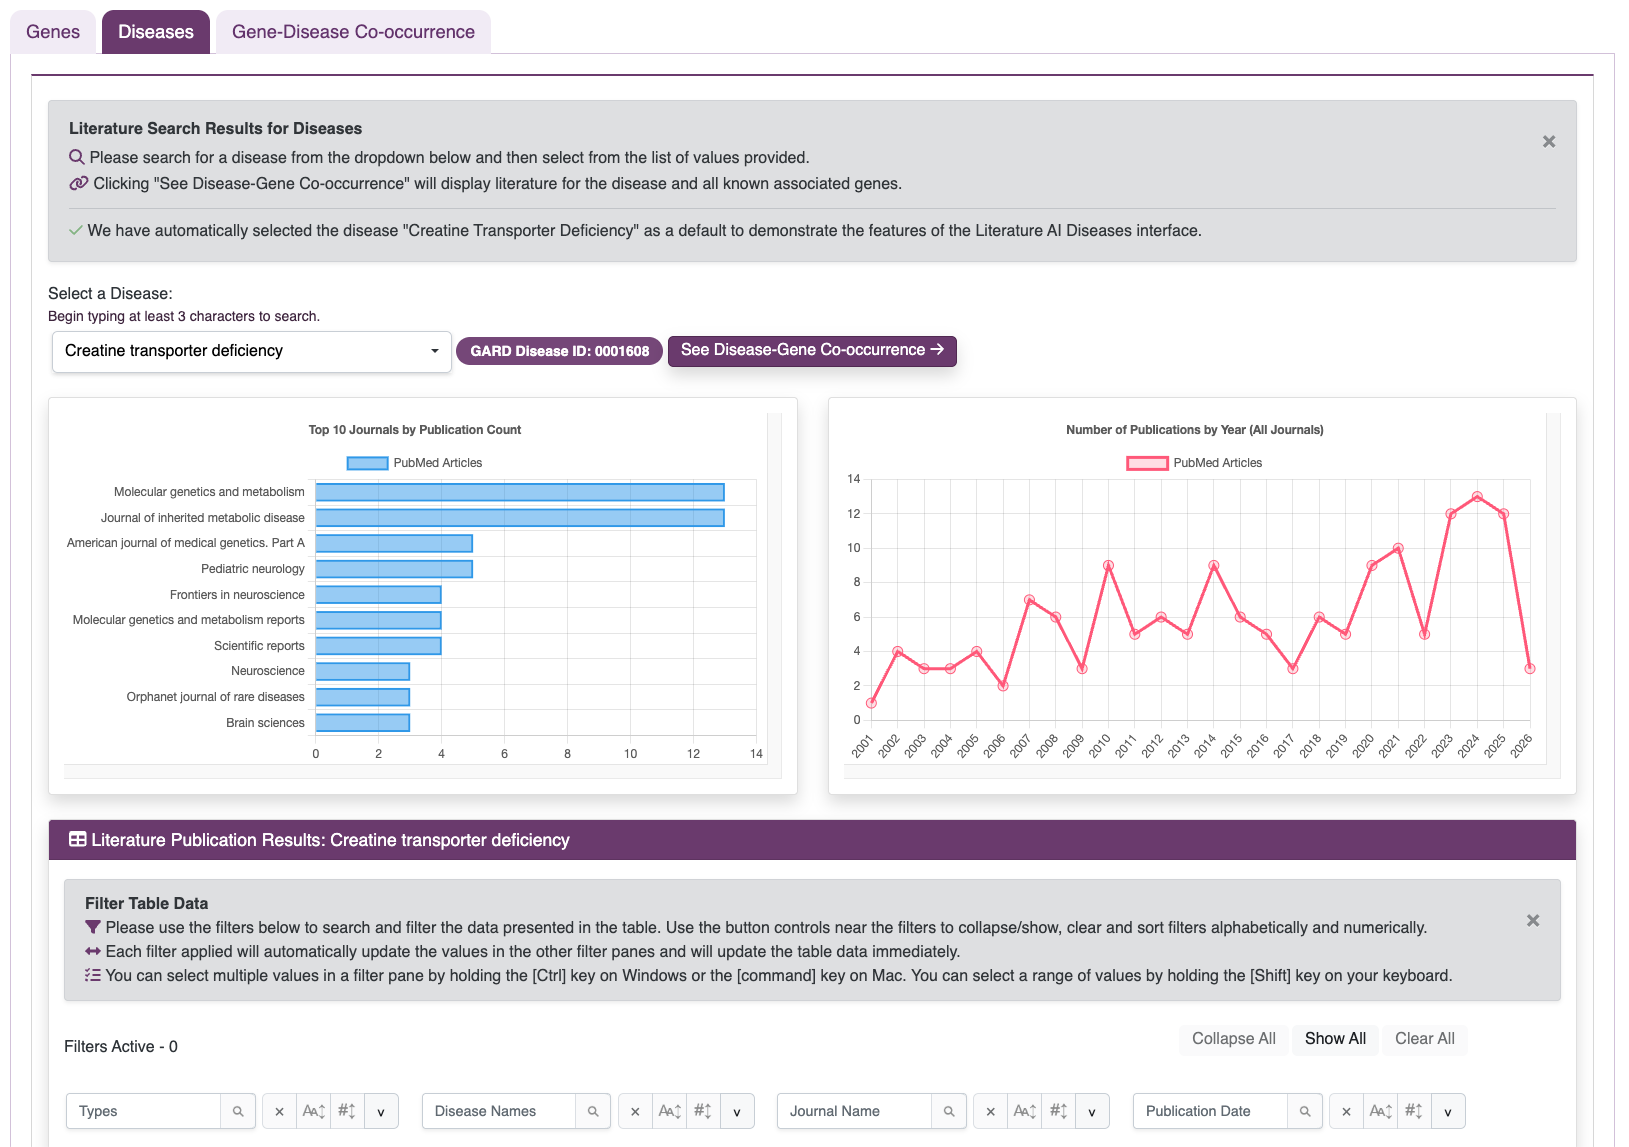The width and height of the screenshot is (1629, 1147).
Task: Toggle PubMed Articles legend on yearly publications chart
Action: point(1194,462)
